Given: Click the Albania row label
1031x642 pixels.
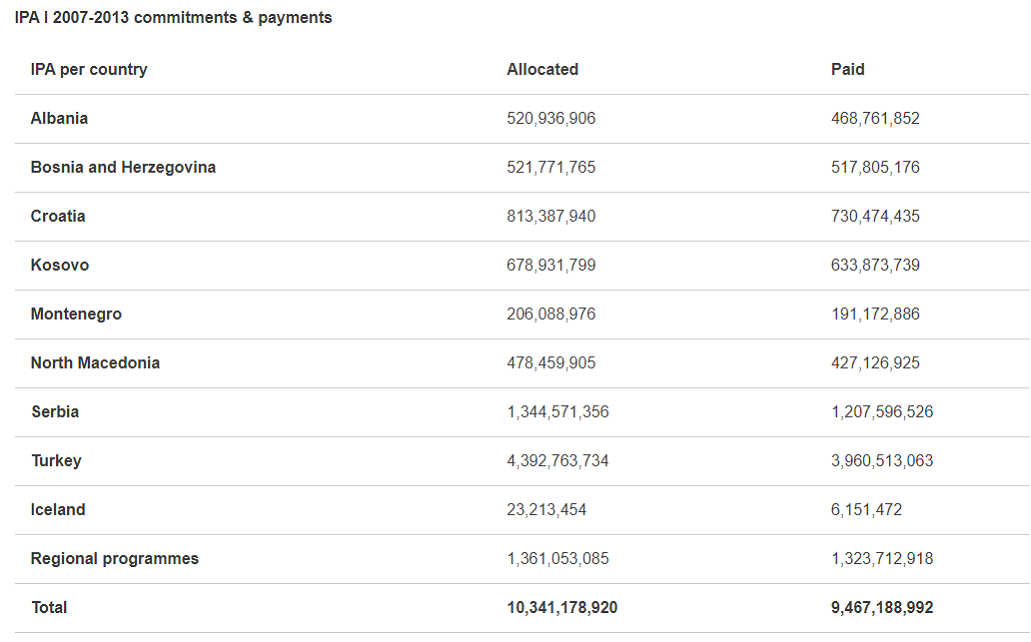Looking at the screenshot, I should (59, 118).
